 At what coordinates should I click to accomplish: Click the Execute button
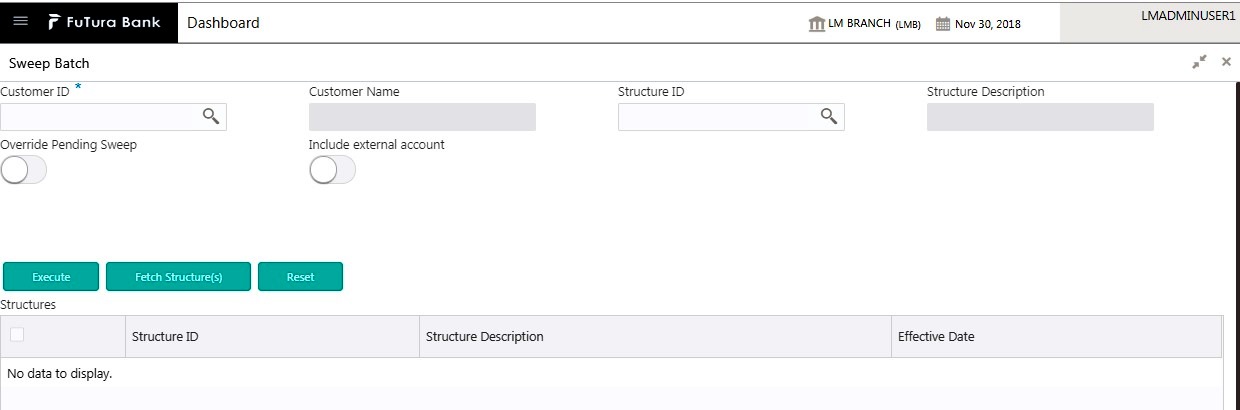[x=51, y=277]
